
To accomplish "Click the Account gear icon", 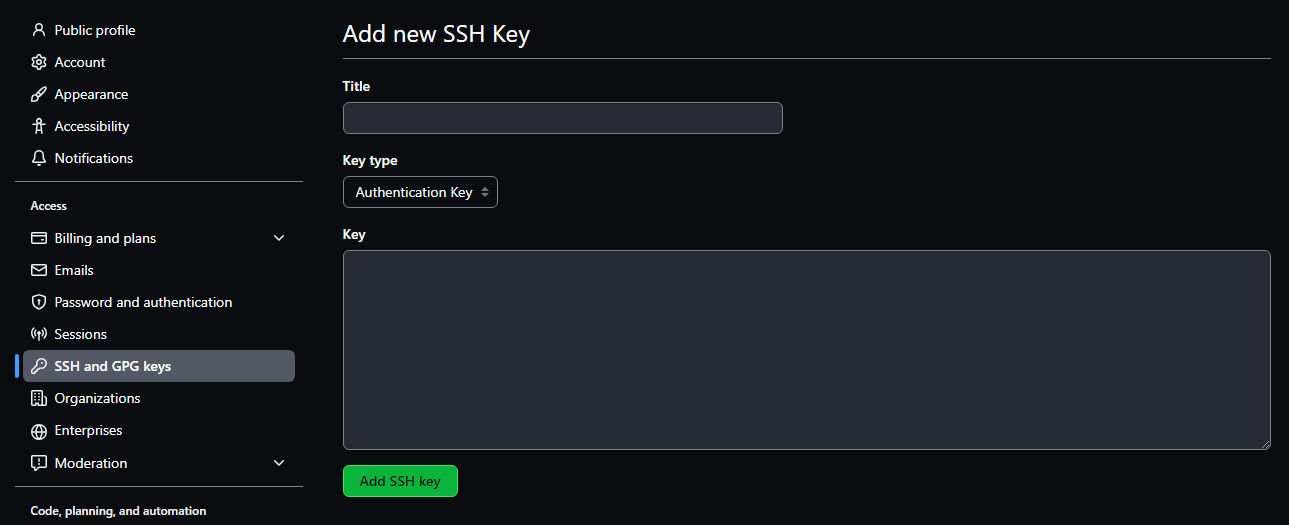I will pyautogui.click(x=39, y=62).
